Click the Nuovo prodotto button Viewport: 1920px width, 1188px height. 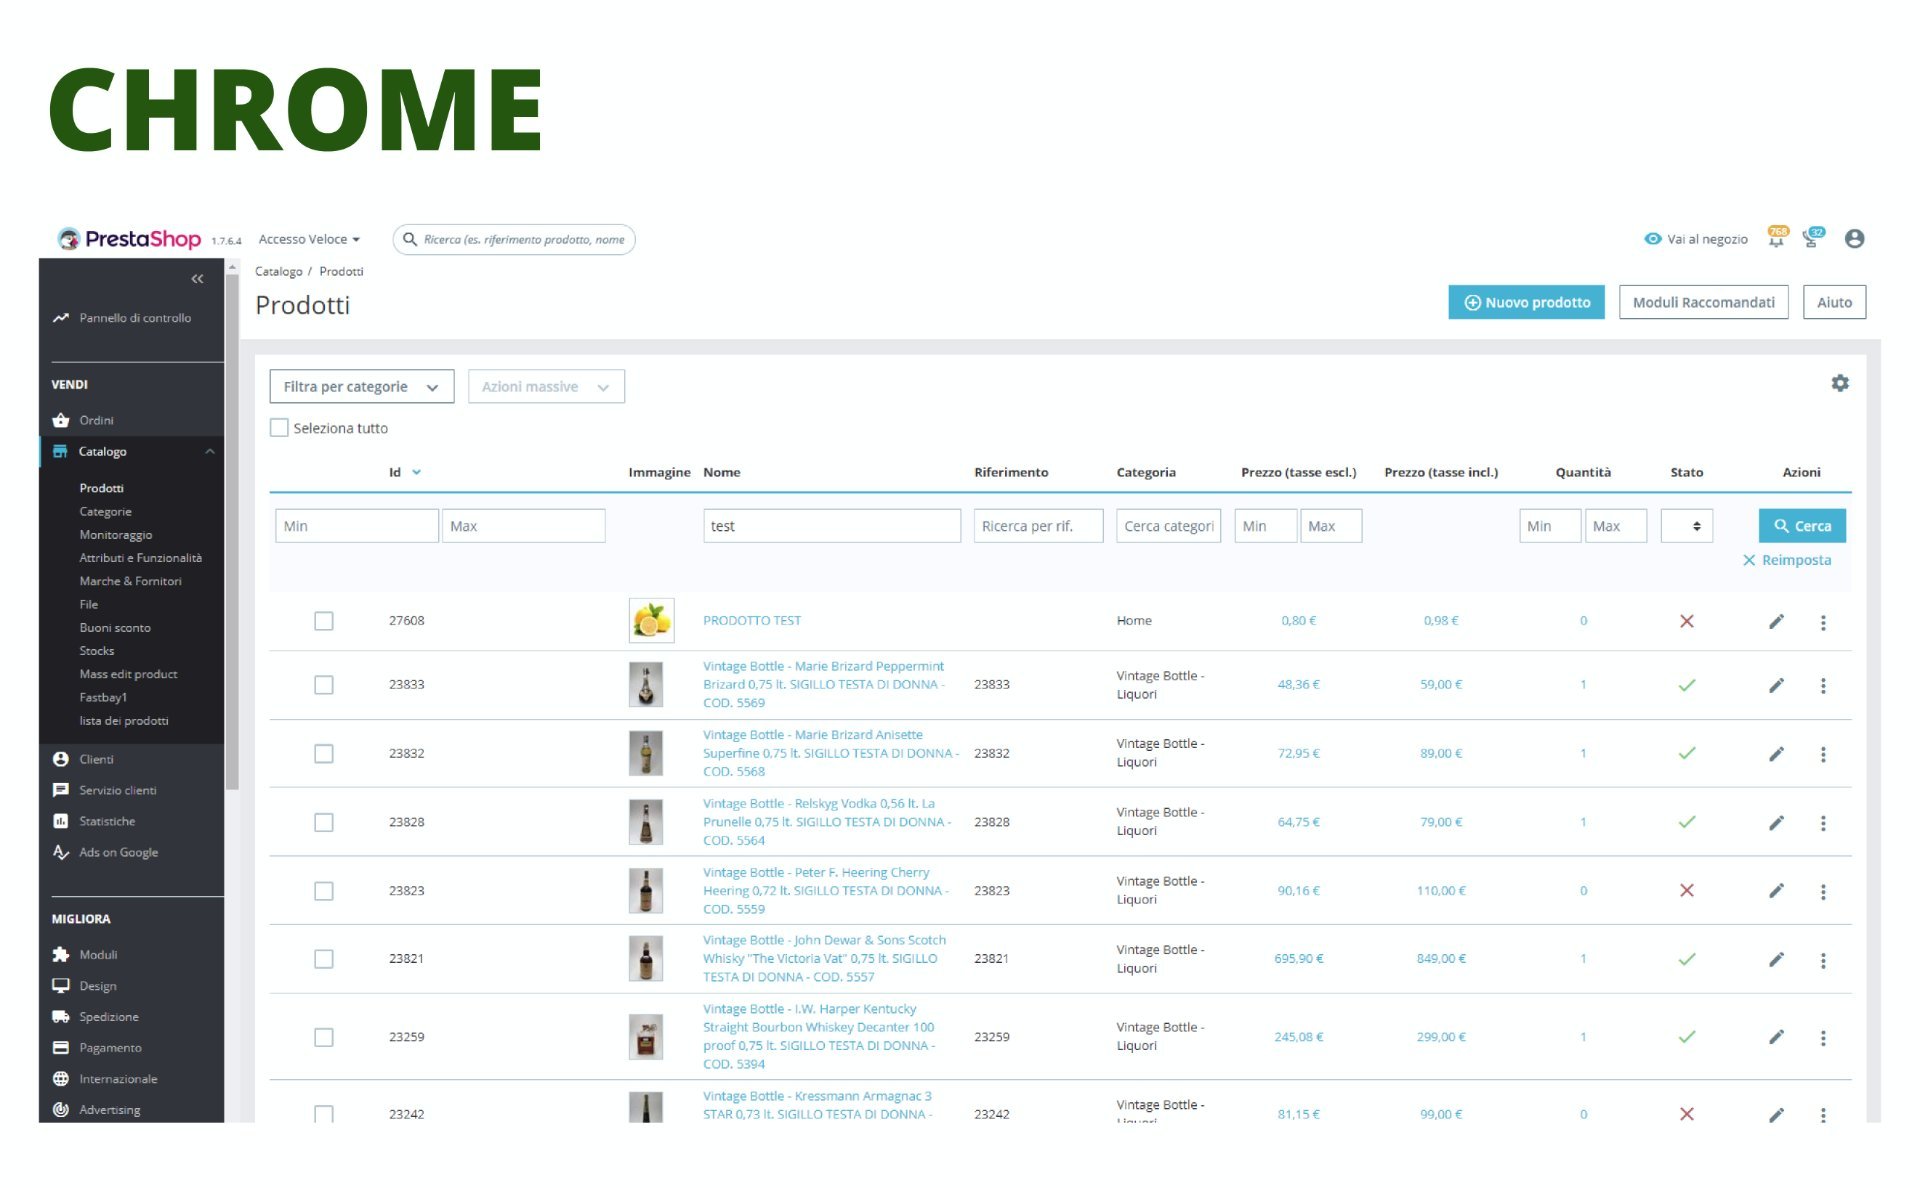(x=1525, y=302)
